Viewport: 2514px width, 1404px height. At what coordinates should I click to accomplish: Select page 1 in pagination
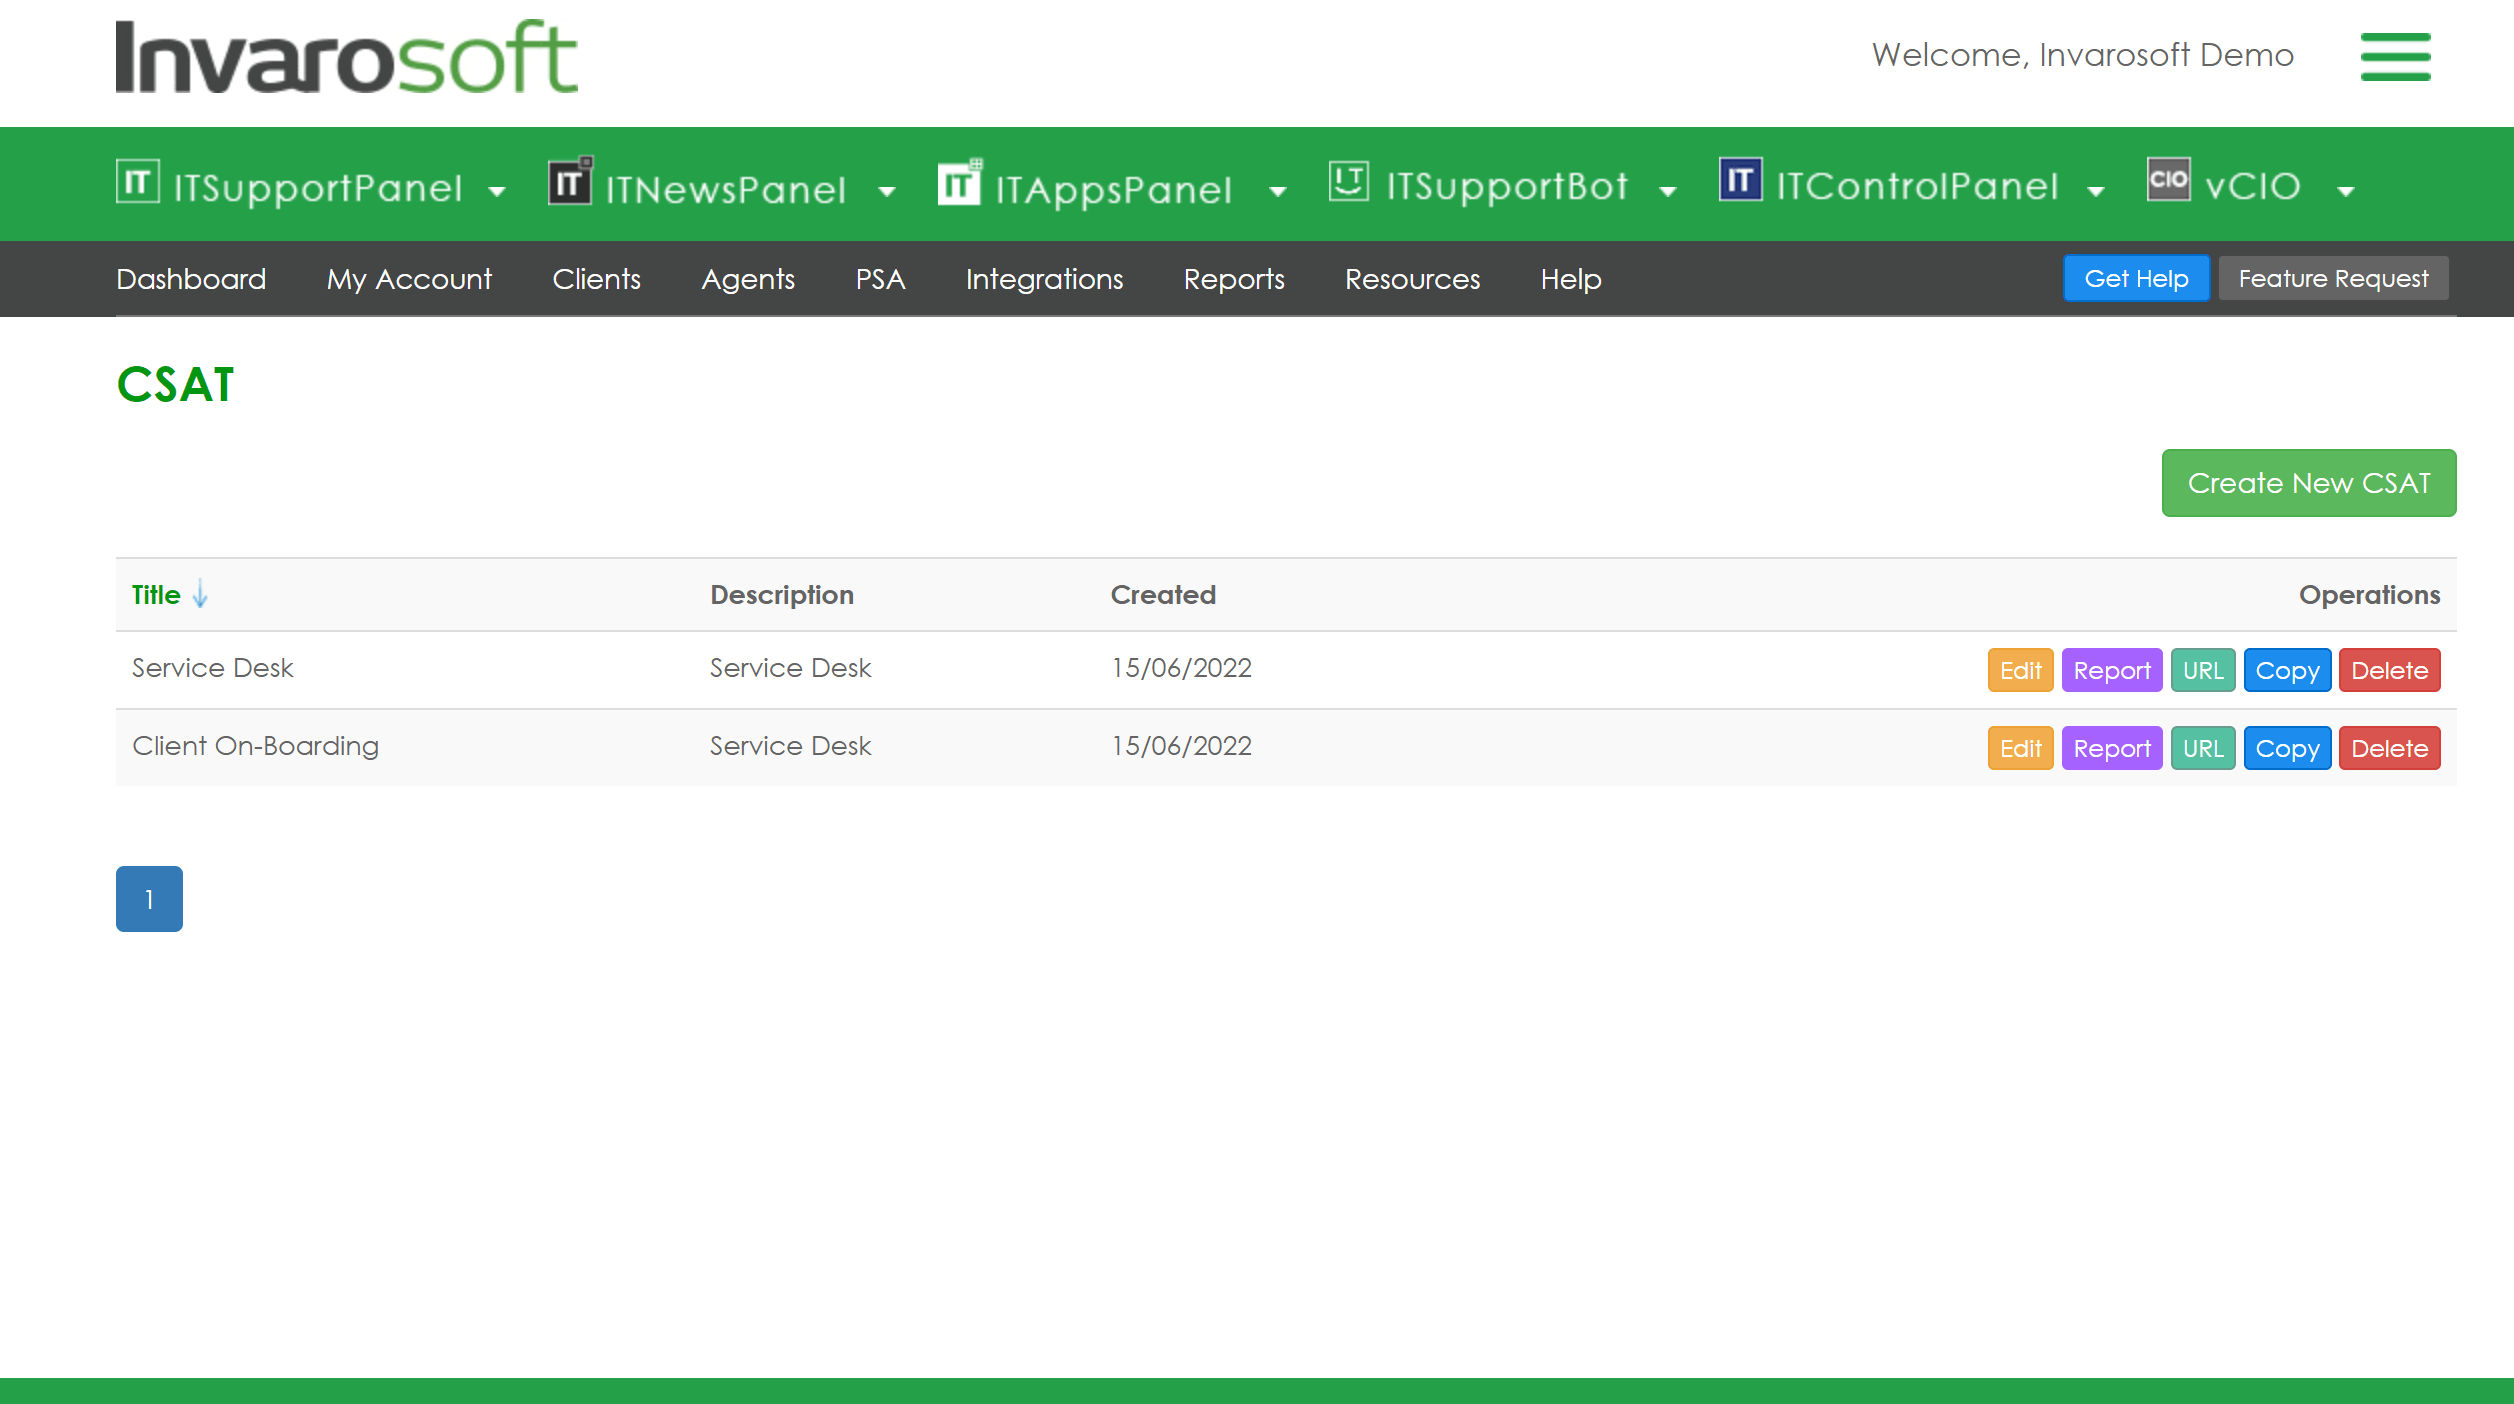[149, 899]
